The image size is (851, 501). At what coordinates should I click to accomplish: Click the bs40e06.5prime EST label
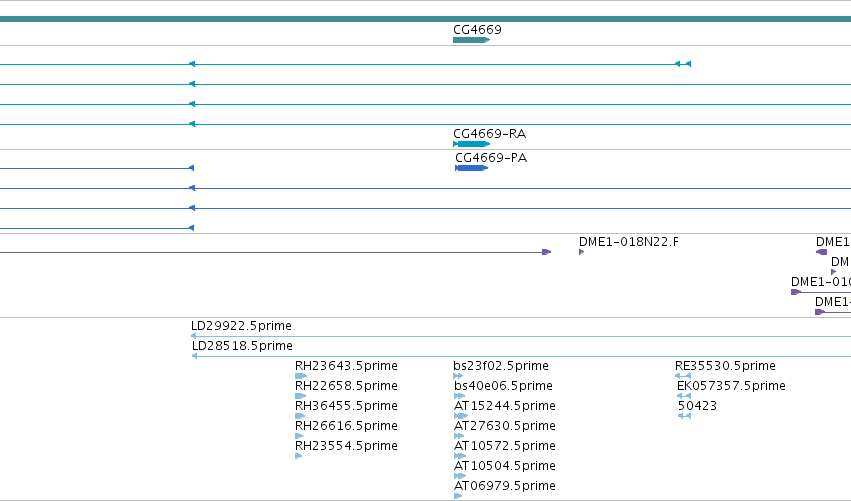[x=503, y=386]
